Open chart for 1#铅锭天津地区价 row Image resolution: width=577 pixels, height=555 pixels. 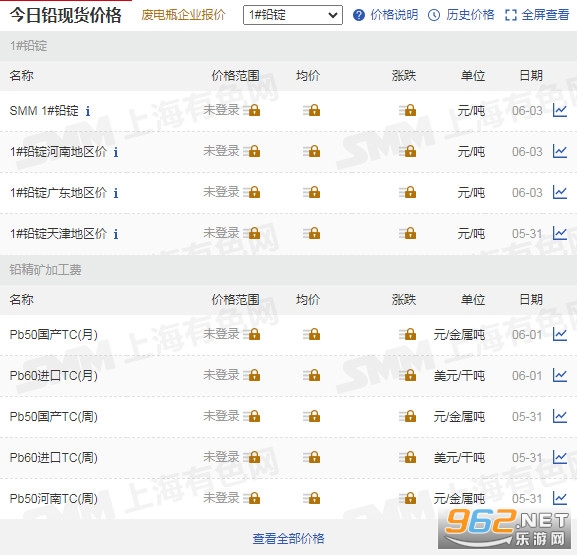click(560, 233)
